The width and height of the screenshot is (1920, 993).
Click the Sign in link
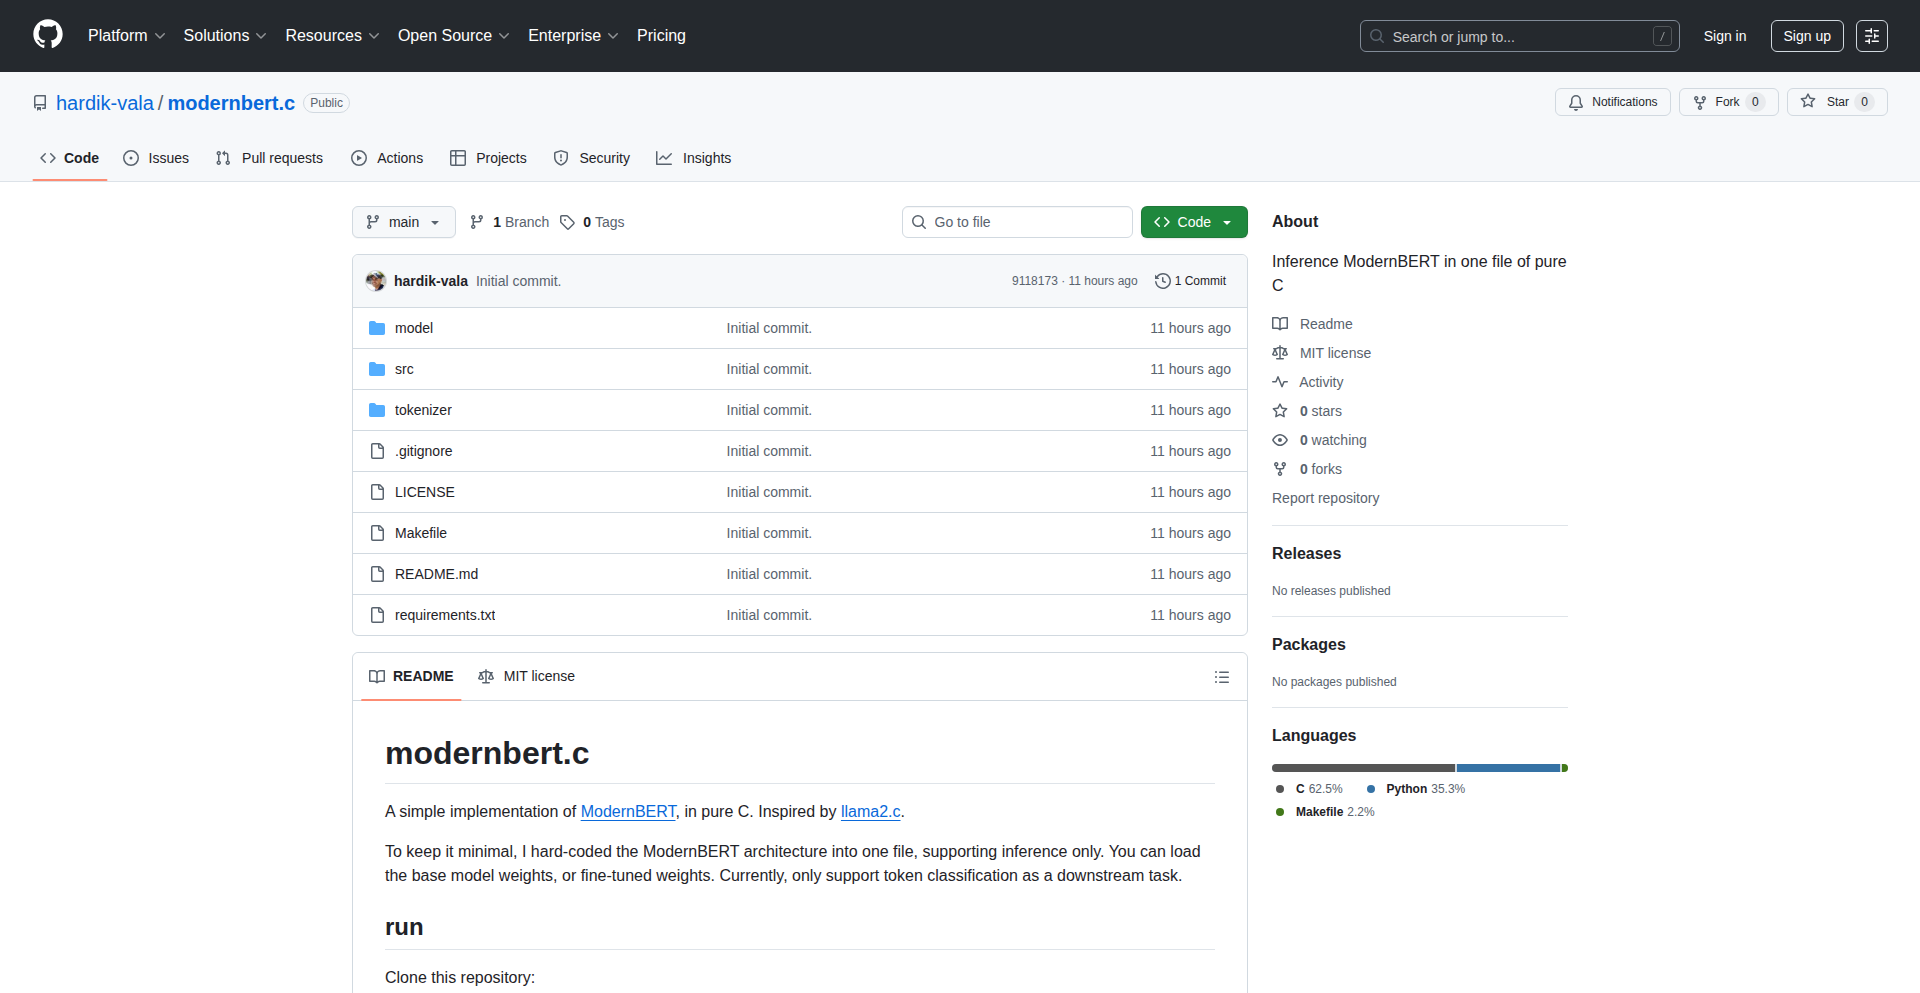tap(1725, 36)
